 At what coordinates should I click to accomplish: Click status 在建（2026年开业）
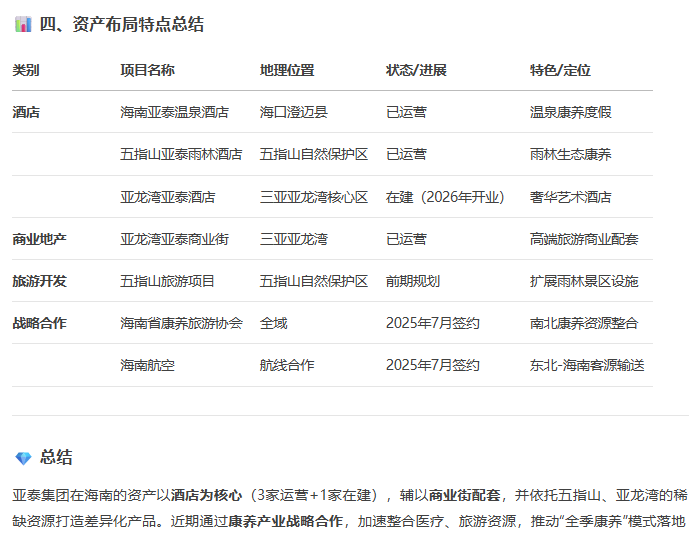445,197
